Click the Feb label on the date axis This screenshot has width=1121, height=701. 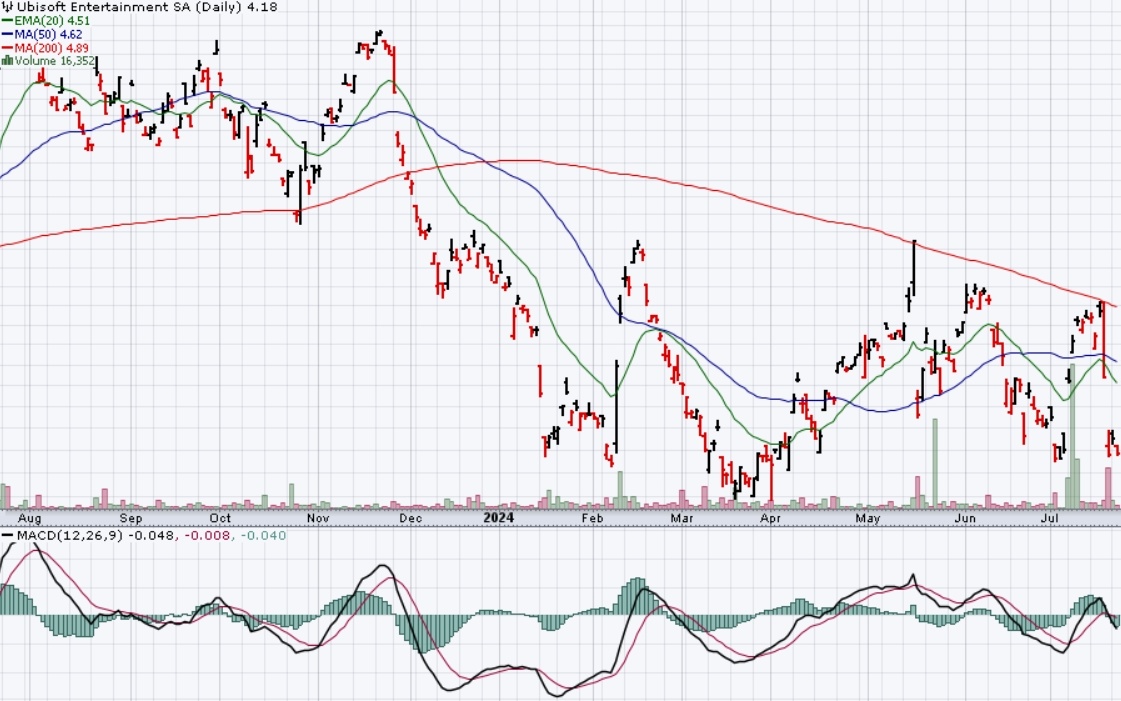coord(592,518)
